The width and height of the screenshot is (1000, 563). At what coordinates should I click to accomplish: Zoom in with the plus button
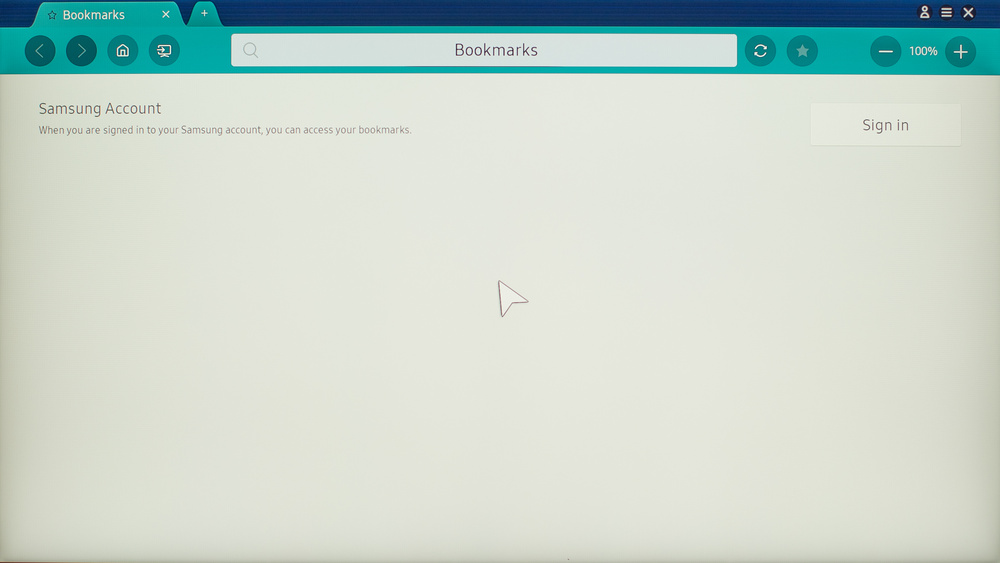coord(960,51)
